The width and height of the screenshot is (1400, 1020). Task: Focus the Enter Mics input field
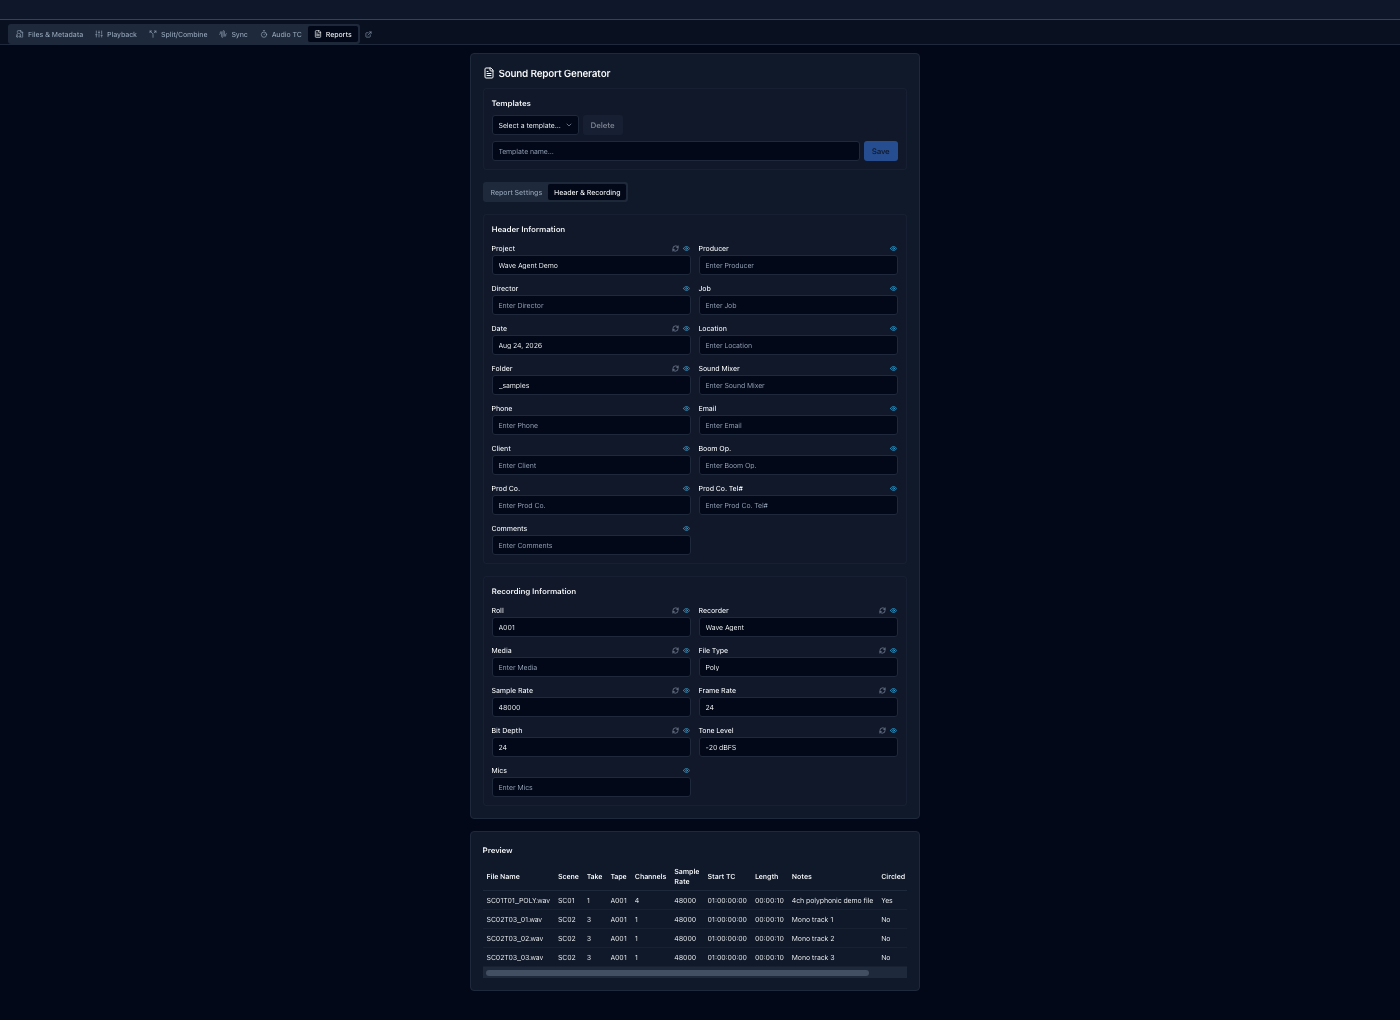(591, 787)
